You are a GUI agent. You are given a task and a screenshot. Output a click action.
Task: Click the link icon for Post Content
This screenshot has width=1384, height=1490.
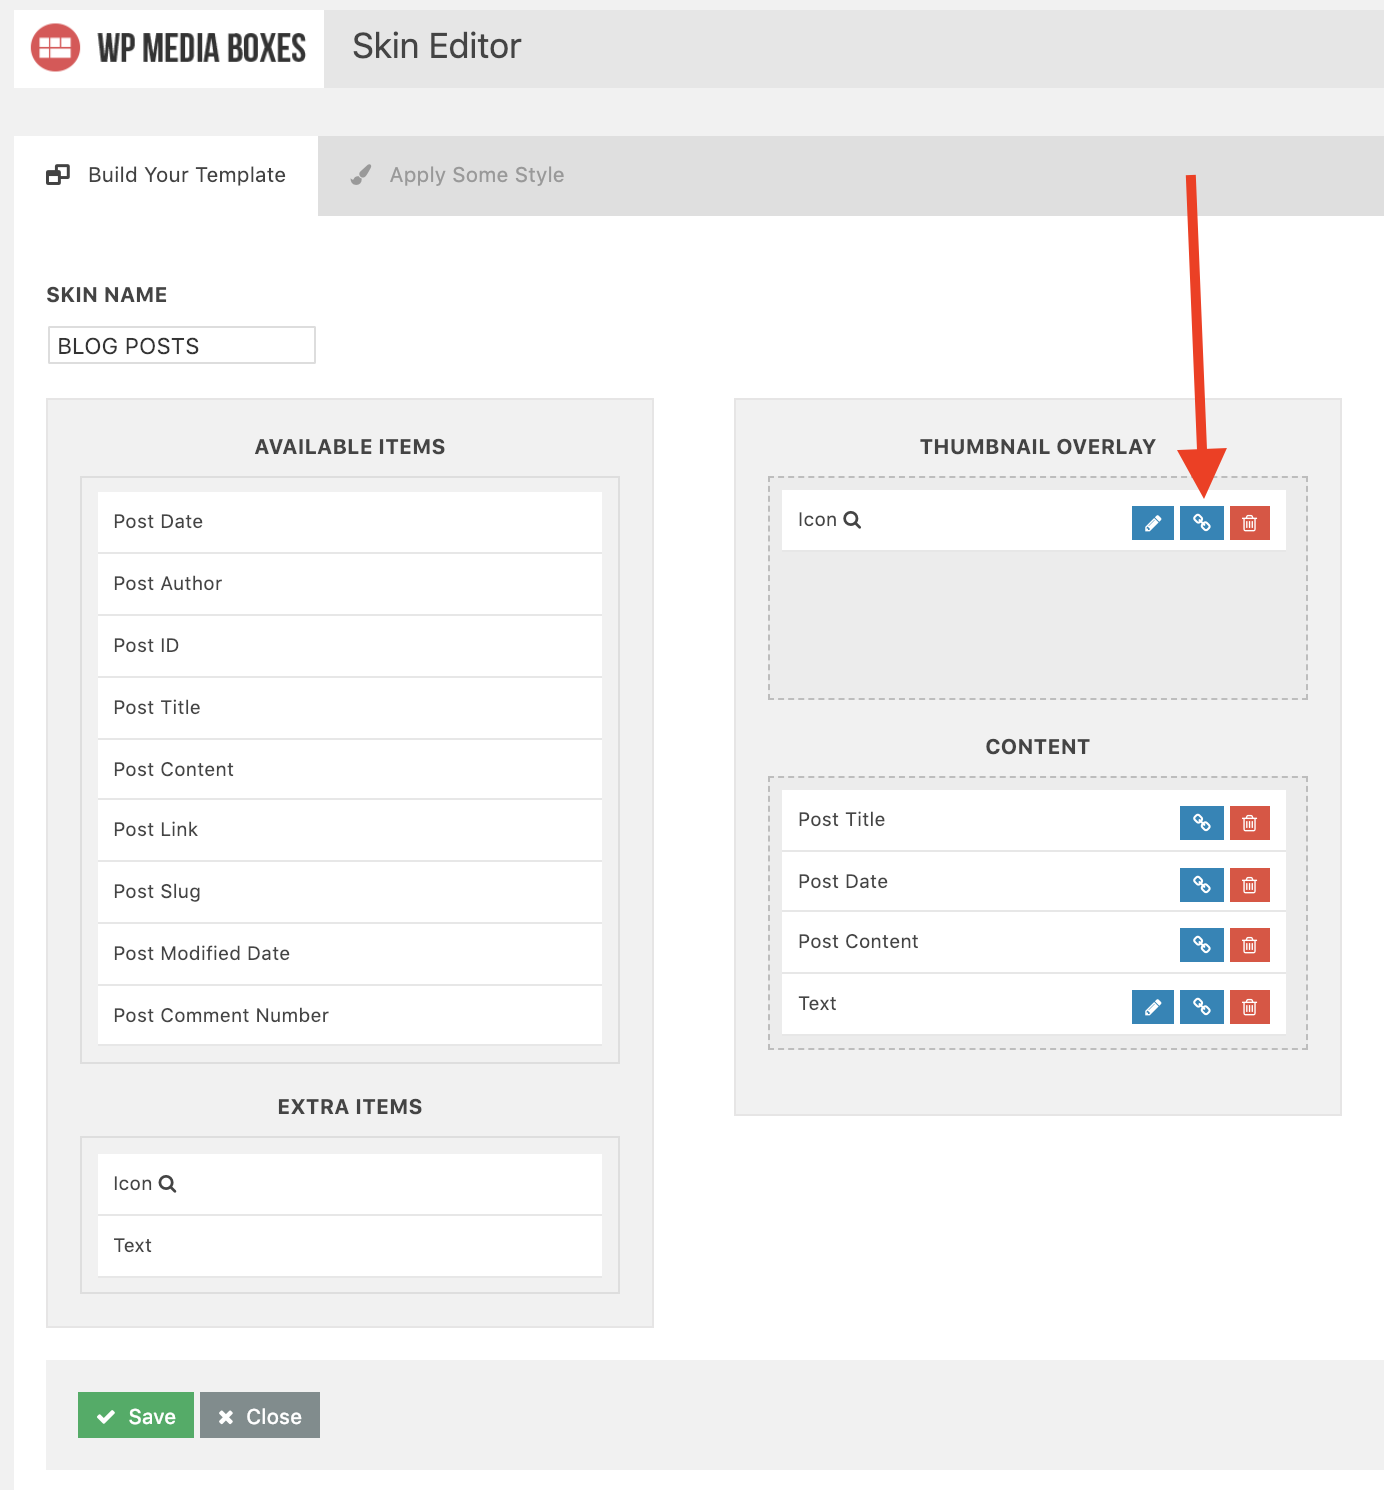point(1201,945)
